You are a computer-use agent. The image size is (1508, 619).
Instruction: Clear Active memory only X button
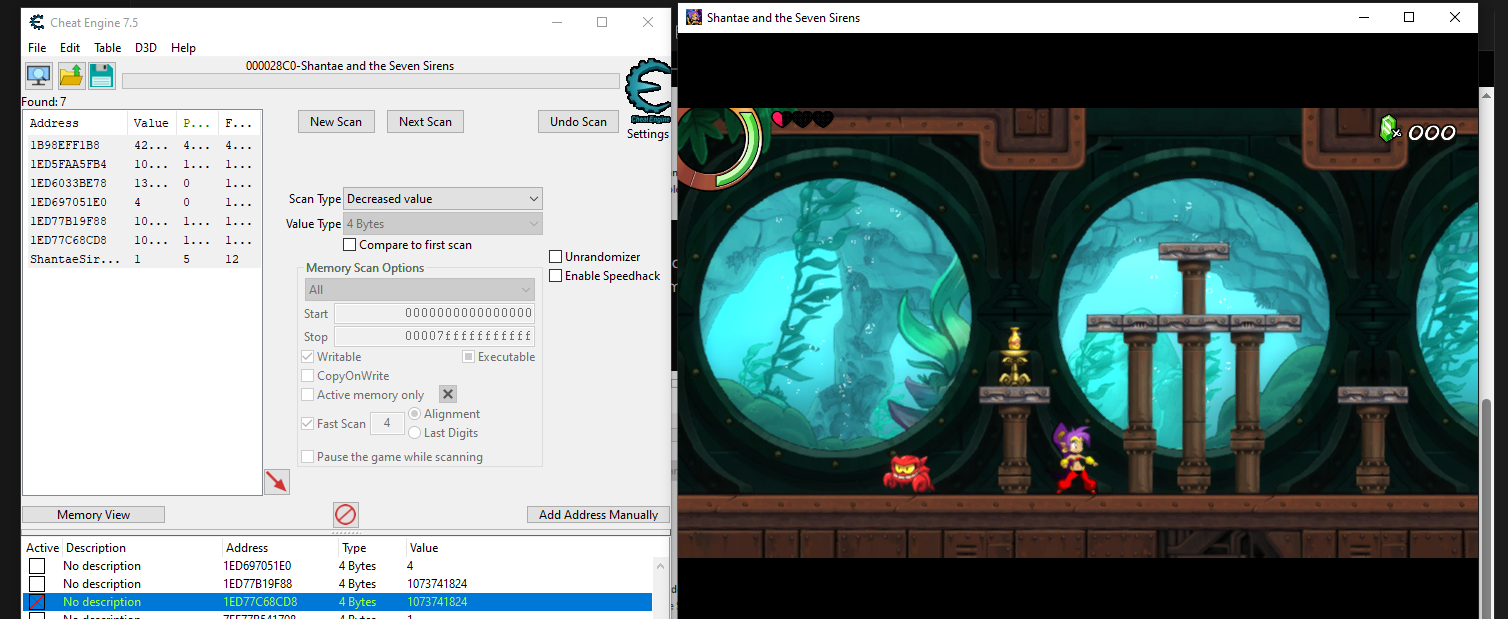pyautogui.click(x=448, y=395)
